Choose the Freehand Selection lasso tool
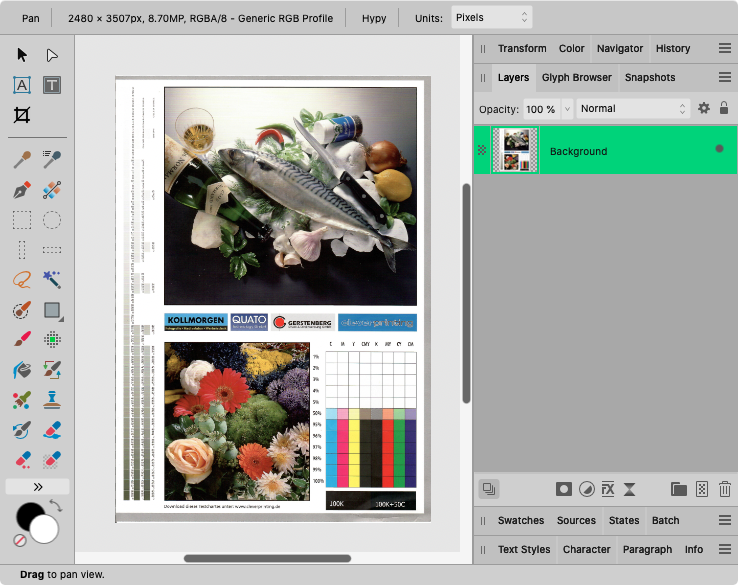 pyautogui.click(x=22, y=280)
